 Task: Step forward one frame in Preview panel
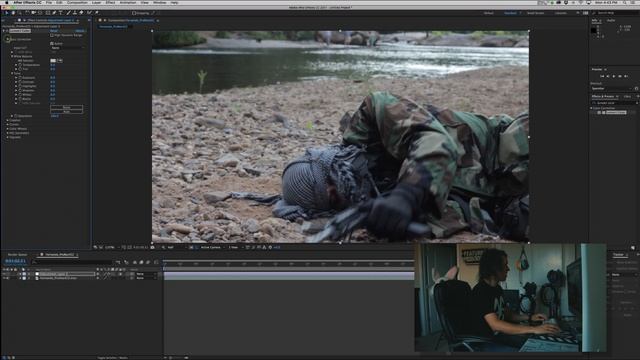[620, 76]
